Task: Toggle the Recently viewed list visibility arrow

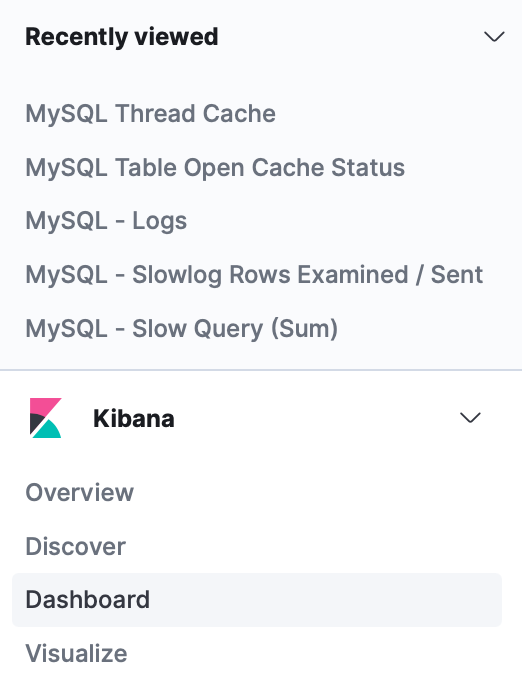Action: coord(494,37)
